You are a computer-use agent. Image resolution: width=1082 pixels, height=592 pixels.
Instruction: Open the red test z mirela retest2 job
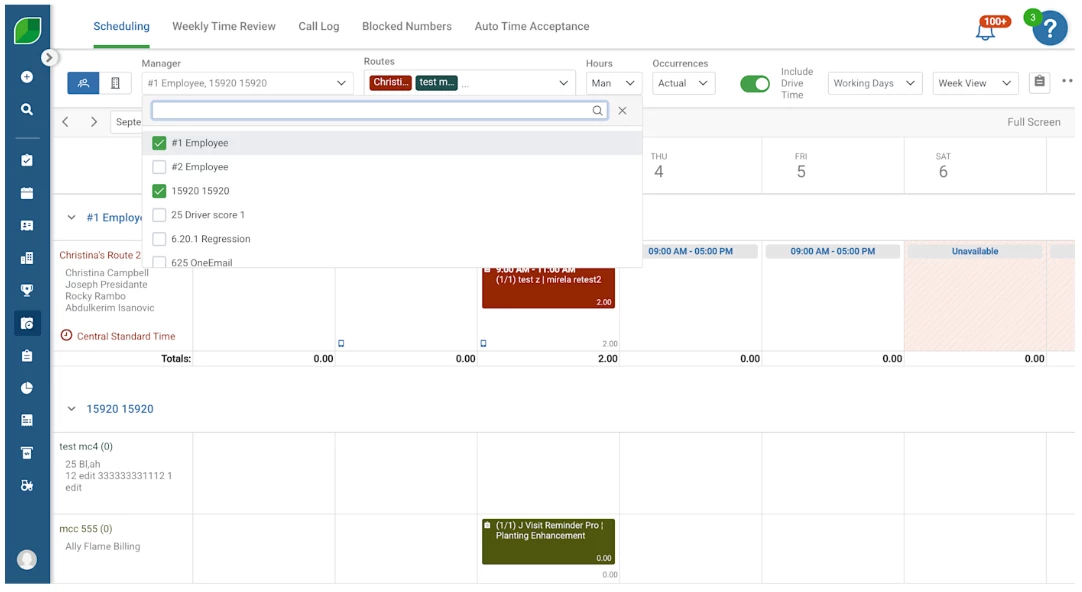549,288
